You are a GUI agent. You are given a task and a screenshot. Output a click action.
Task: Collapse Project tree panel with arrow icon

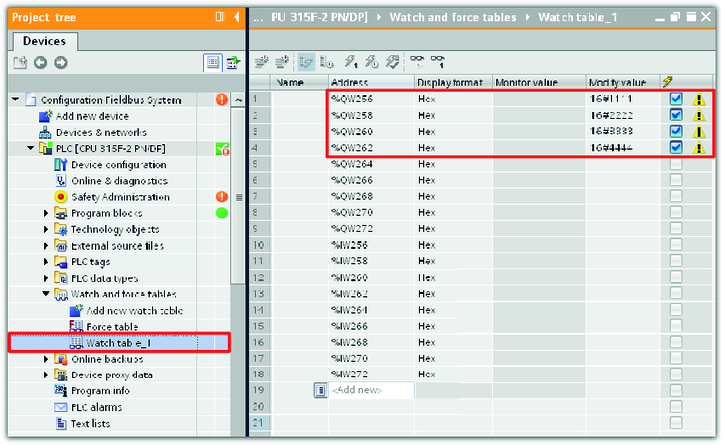pyautogui.click(x=237, y=17)
